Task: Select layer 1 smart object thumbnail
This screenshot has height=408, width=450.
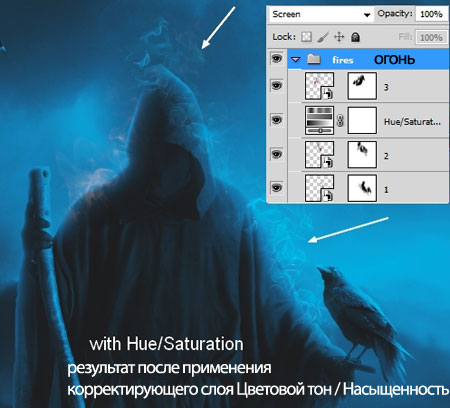Action: 319,189
